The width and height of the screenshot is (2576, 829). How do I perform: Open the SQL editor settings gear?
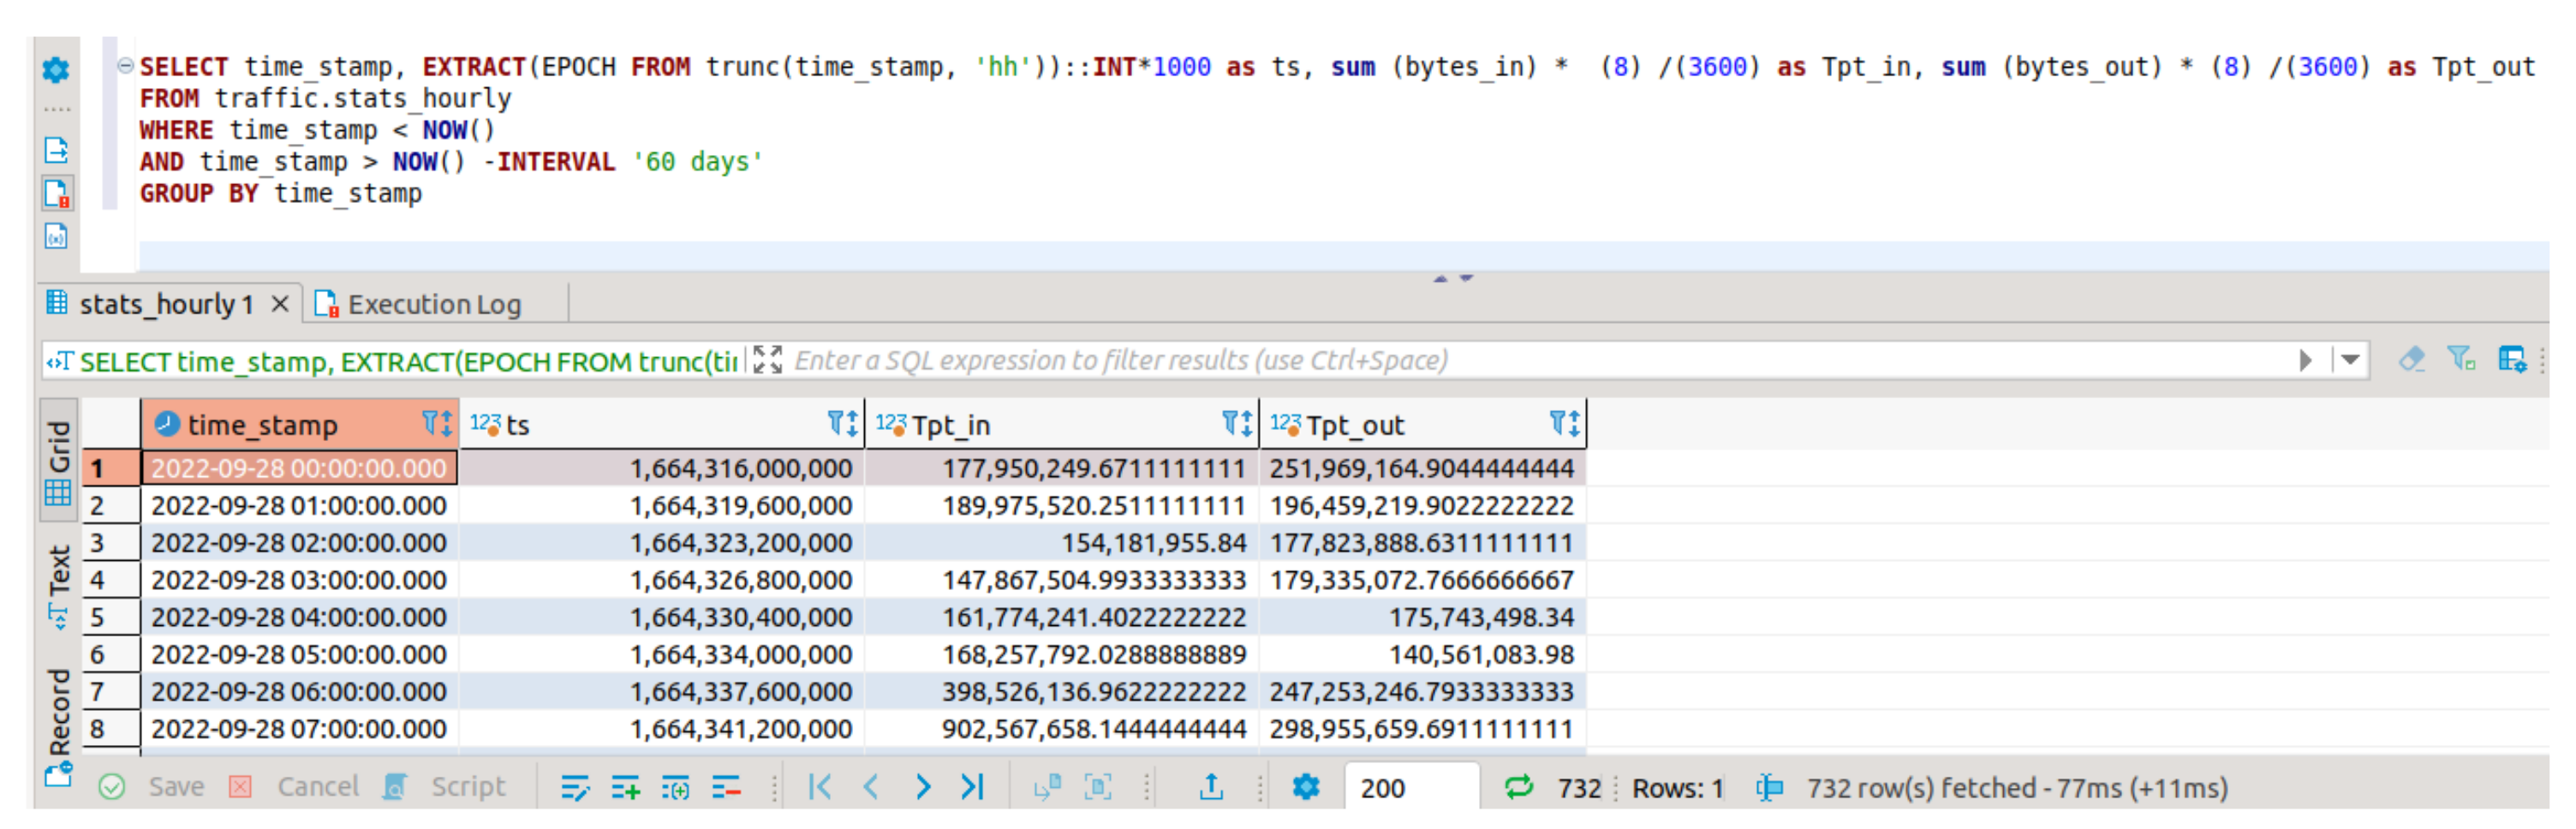point(56,69)
